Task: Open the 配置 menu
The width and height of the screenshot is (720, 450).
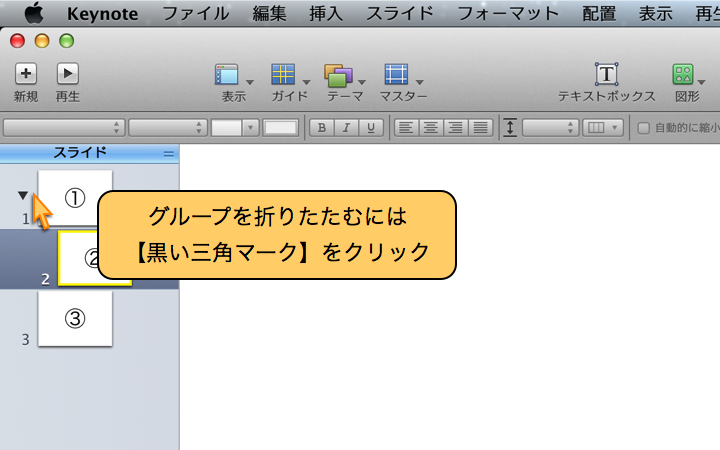Action: [599, 13]
